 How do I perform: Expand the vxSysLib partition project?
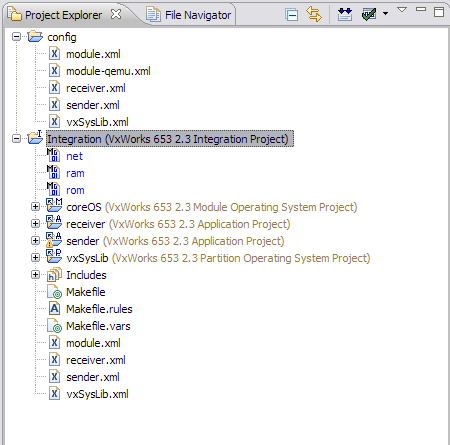tap(35, 257)
